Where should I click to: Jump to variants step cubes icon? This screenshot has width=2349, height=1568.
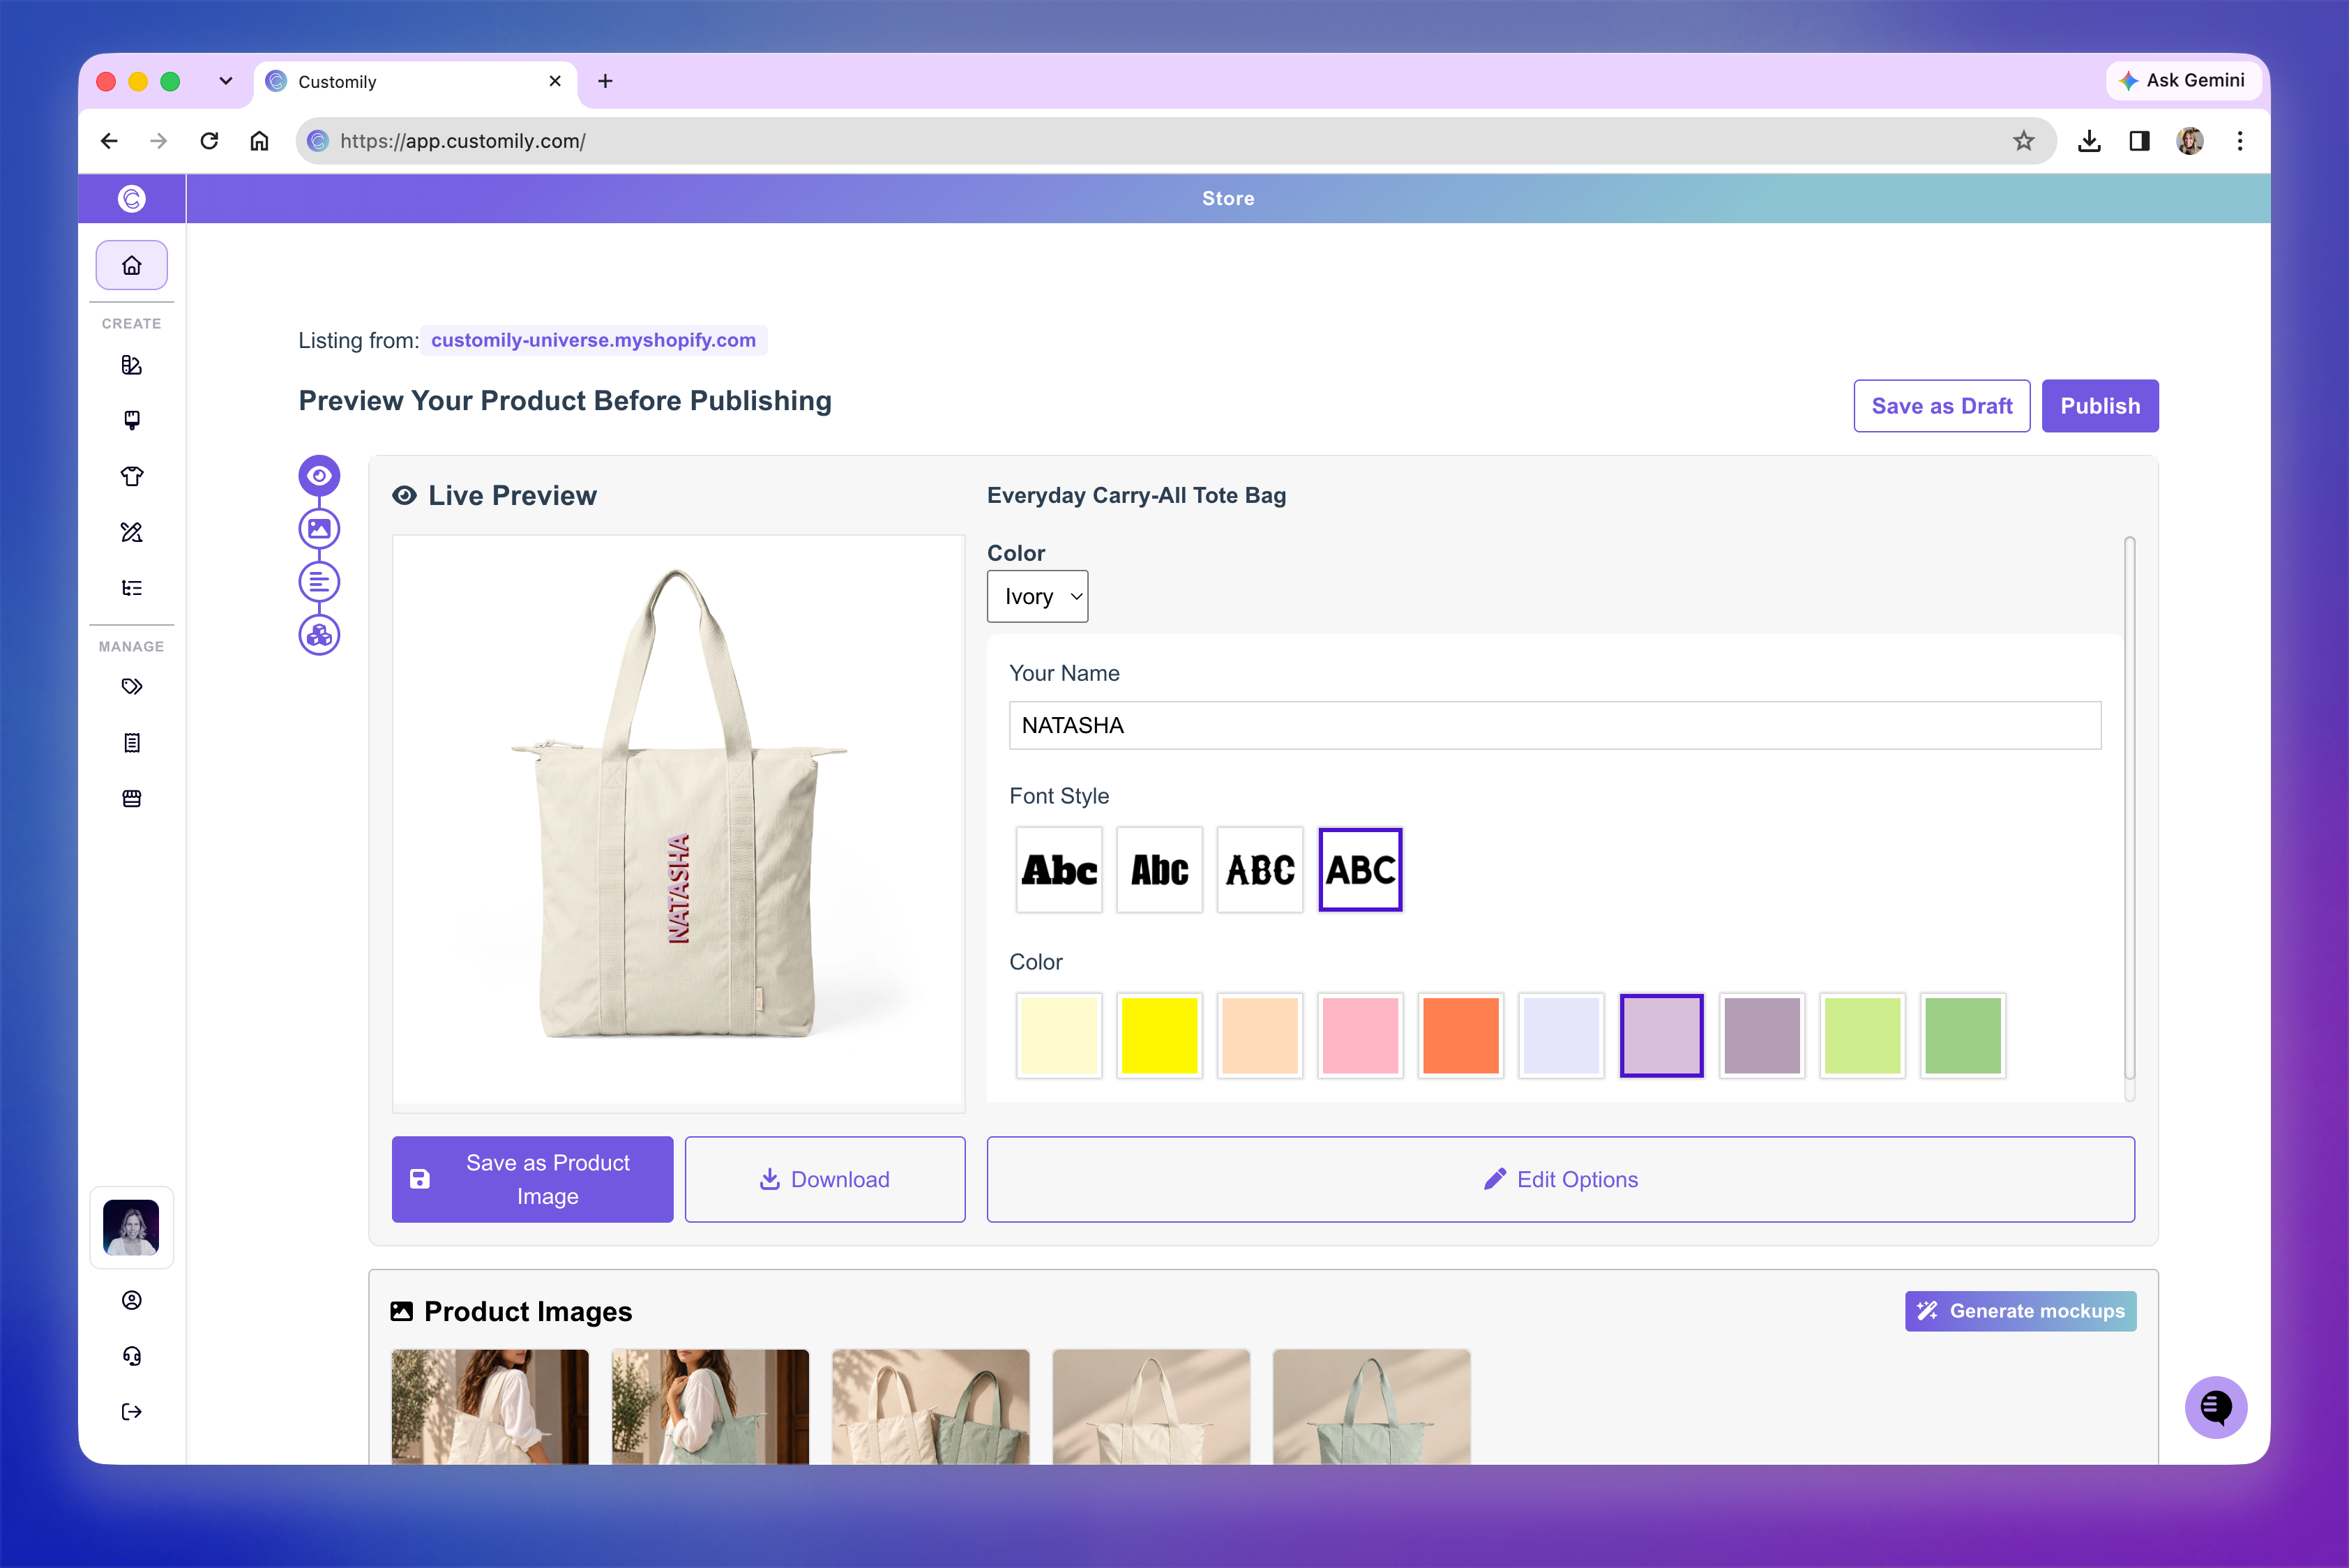[x=319, y=635]
